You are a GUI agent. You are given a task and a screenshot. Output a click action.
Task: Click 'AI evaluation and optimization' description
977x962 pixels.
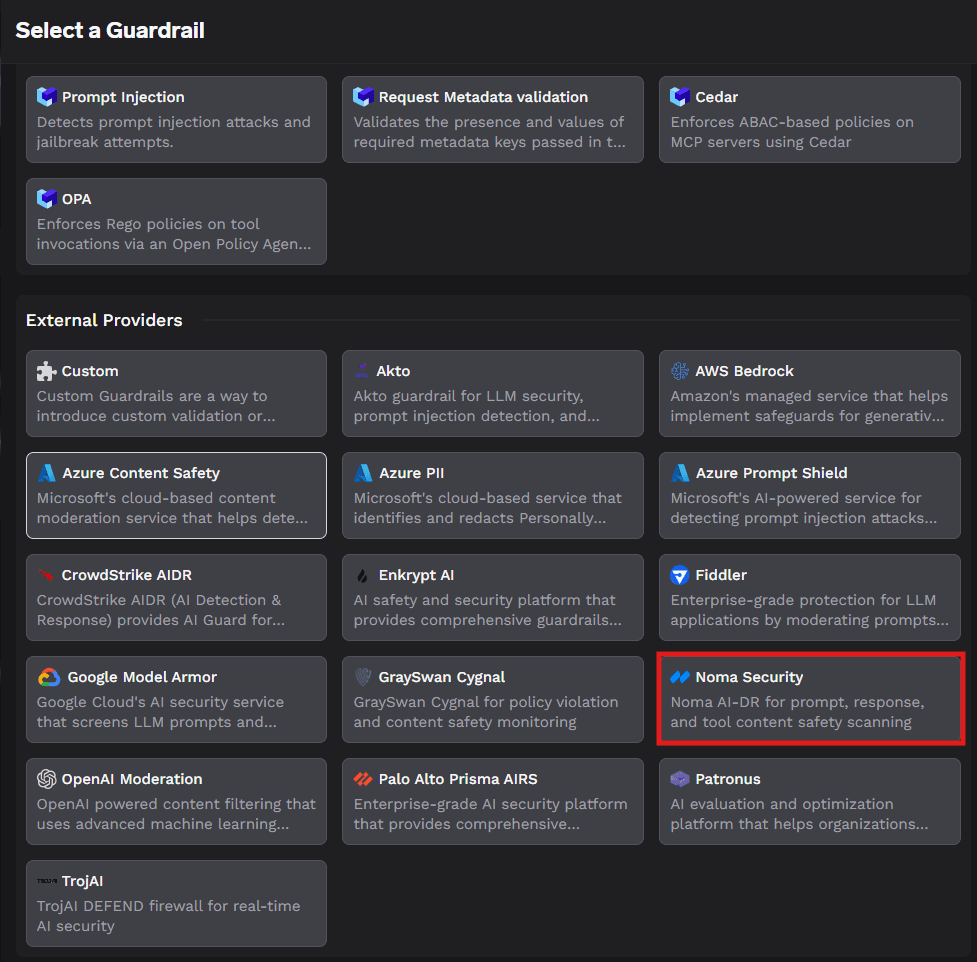[x=799, y=814]
